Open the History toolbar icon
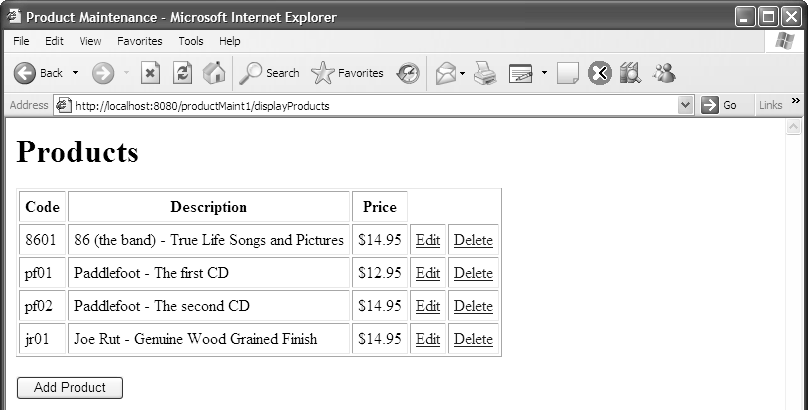Image resolution: width=808 pixels, height=410 pixels. click(x=408, y=73)
